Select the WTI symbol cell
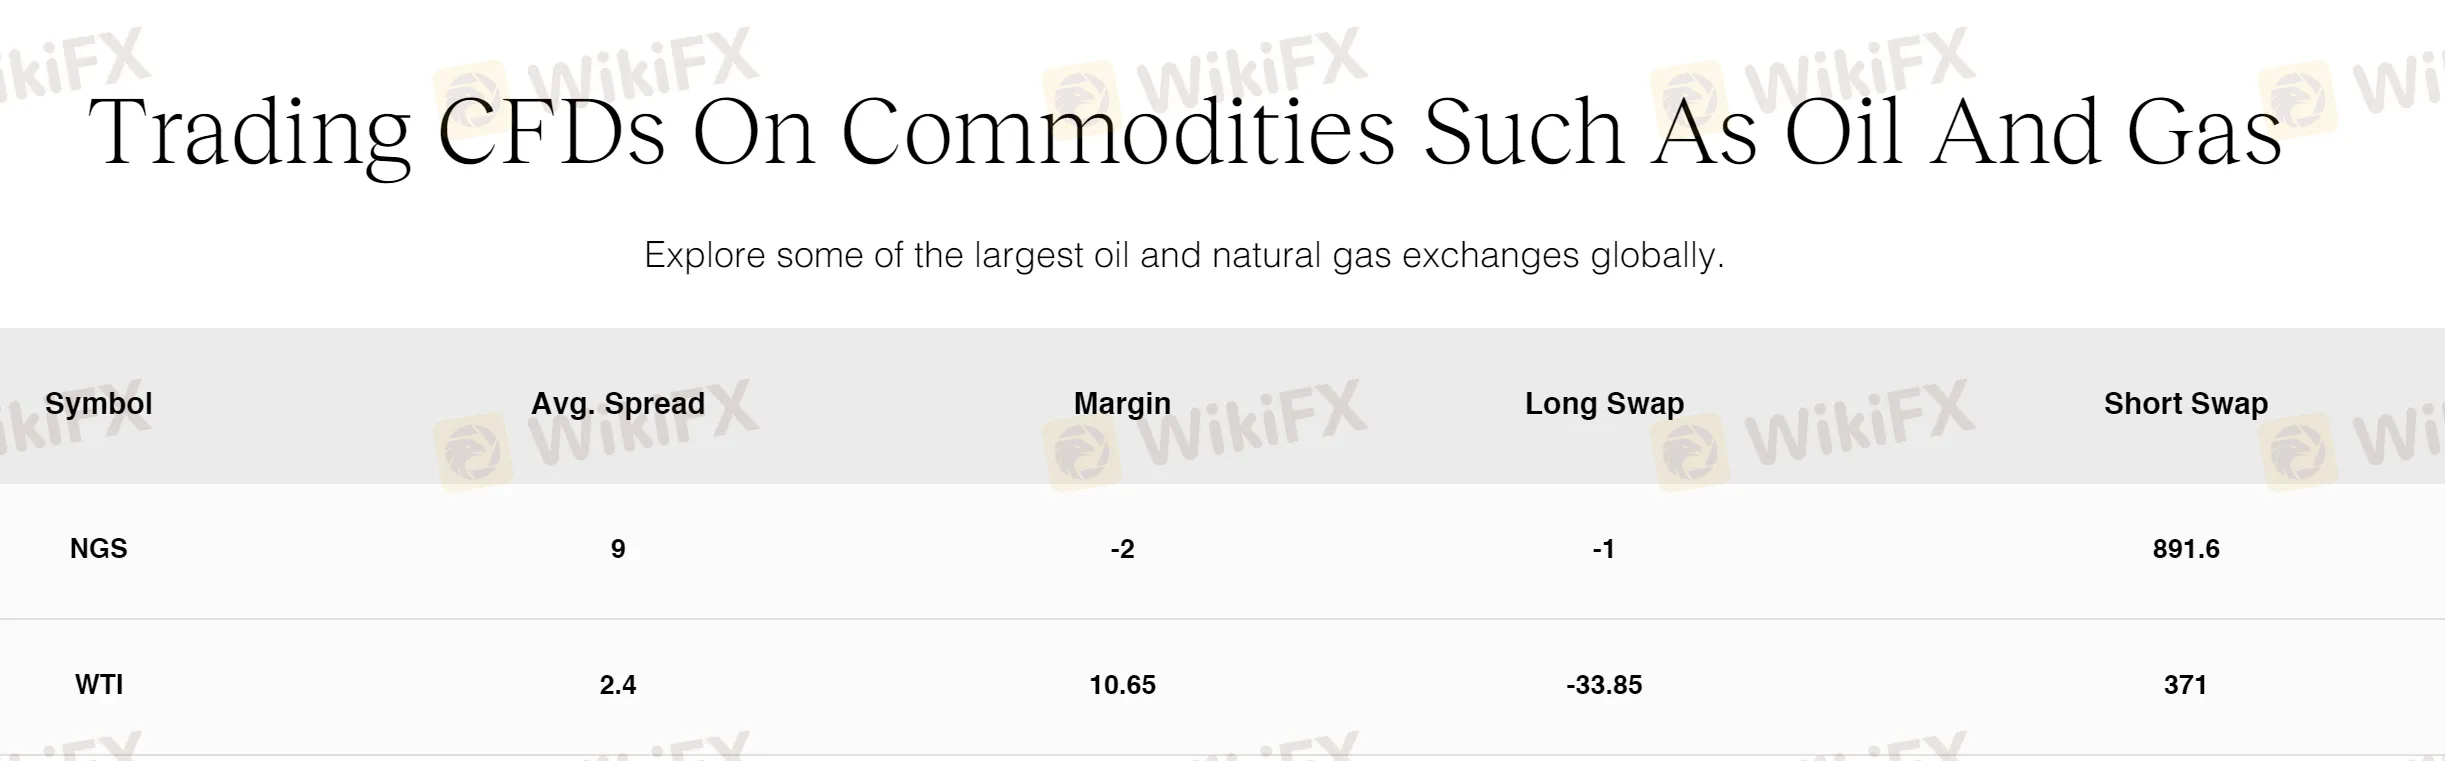 click(x=98, y=685)
